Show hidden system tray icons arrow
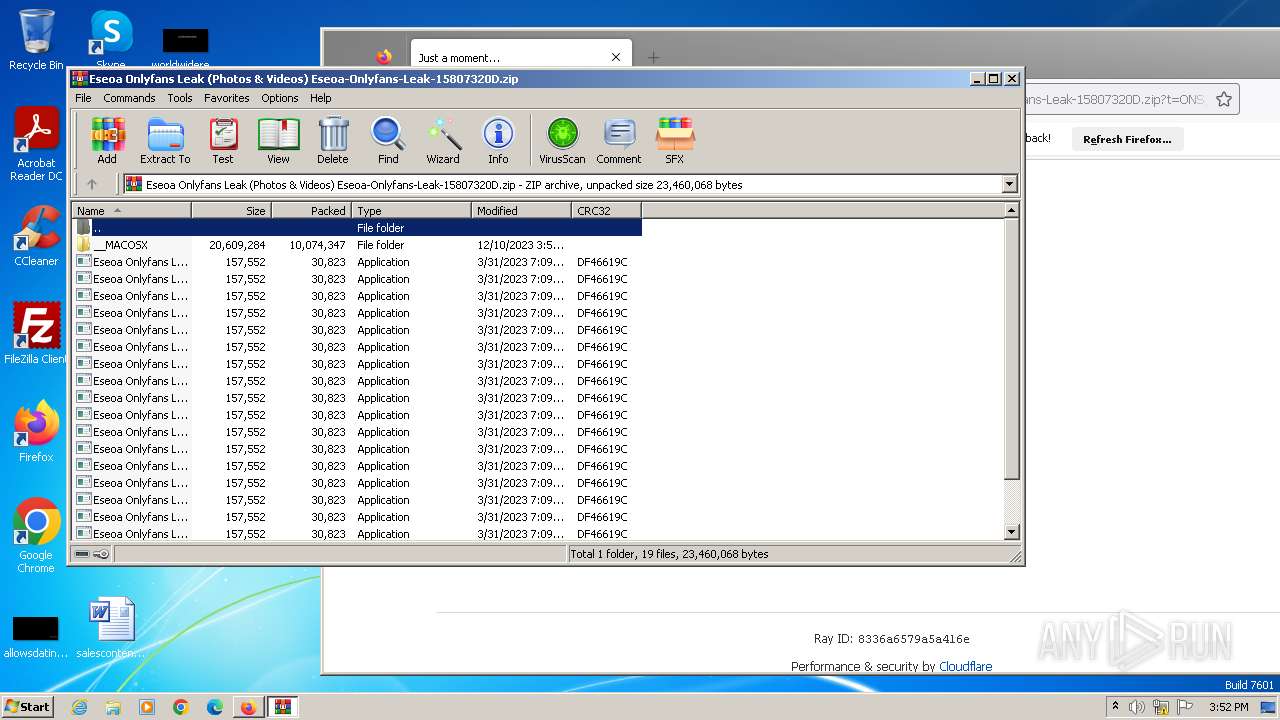This screenshot has height=720, width=1280. click(1115, 707)
